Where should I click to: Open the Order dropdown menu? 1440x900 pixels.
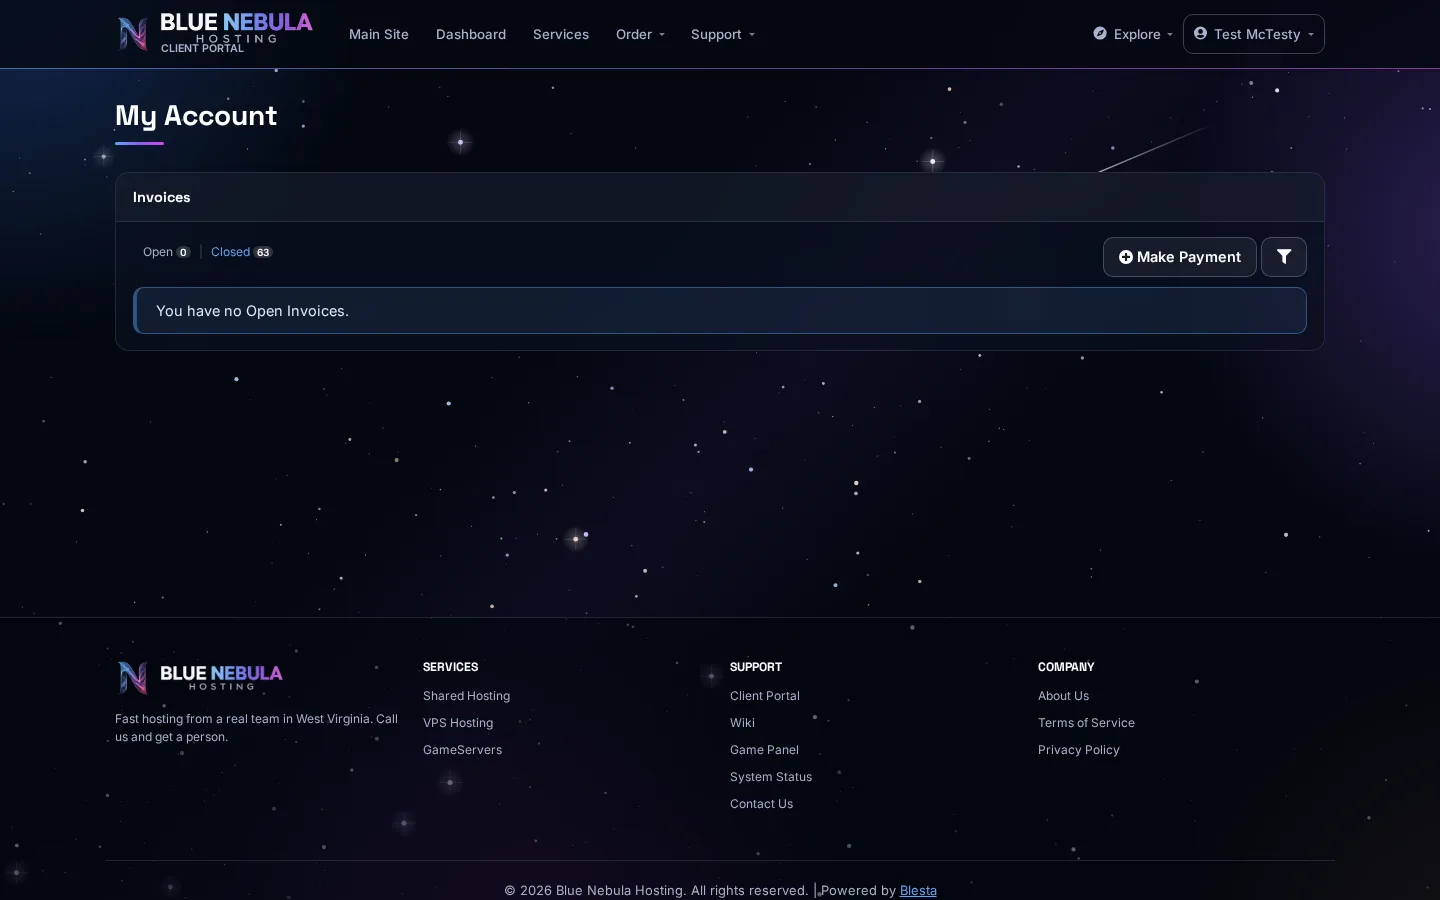point(640,34)
